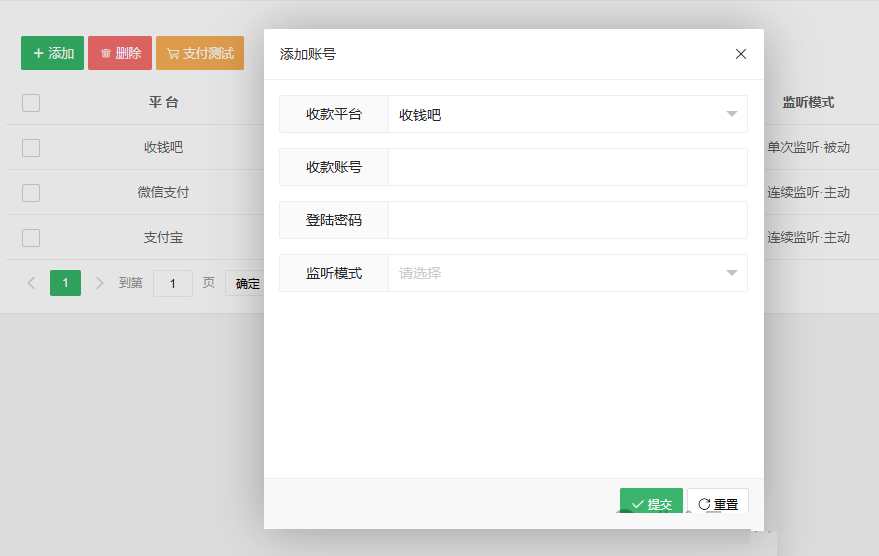Click the page number jump input box

(x=173, y=283)
